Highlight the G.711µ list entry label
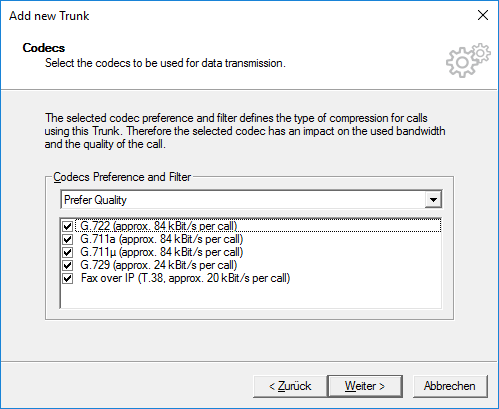This screenshot has height=409, width=499. tap(162, 252)
